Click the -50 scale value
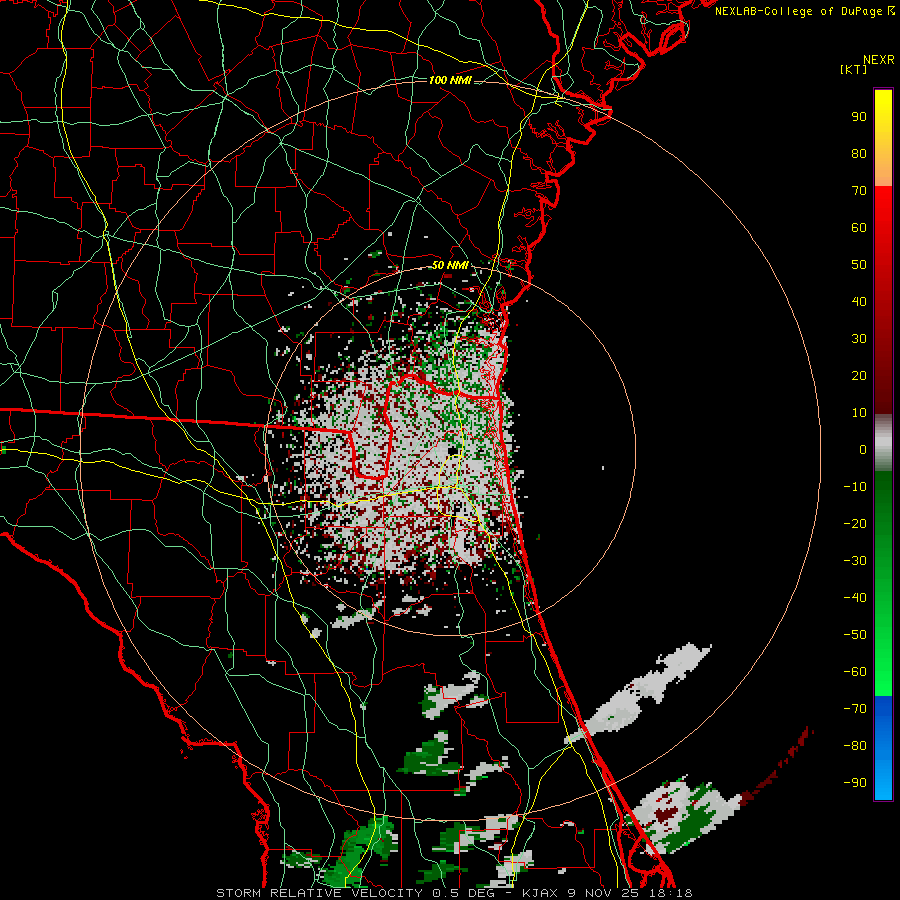 (855, 635)
